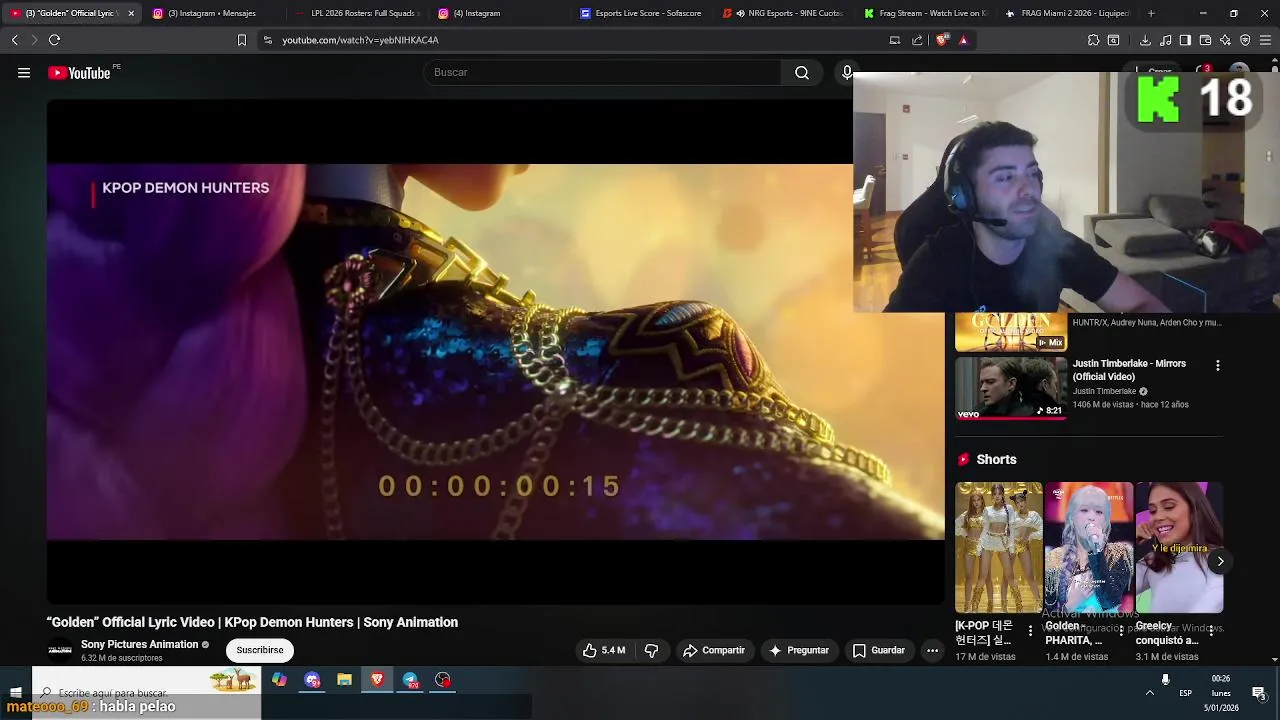
Task: Bookmark this page with the bookmark icon
Action: [x=241, y=40]
